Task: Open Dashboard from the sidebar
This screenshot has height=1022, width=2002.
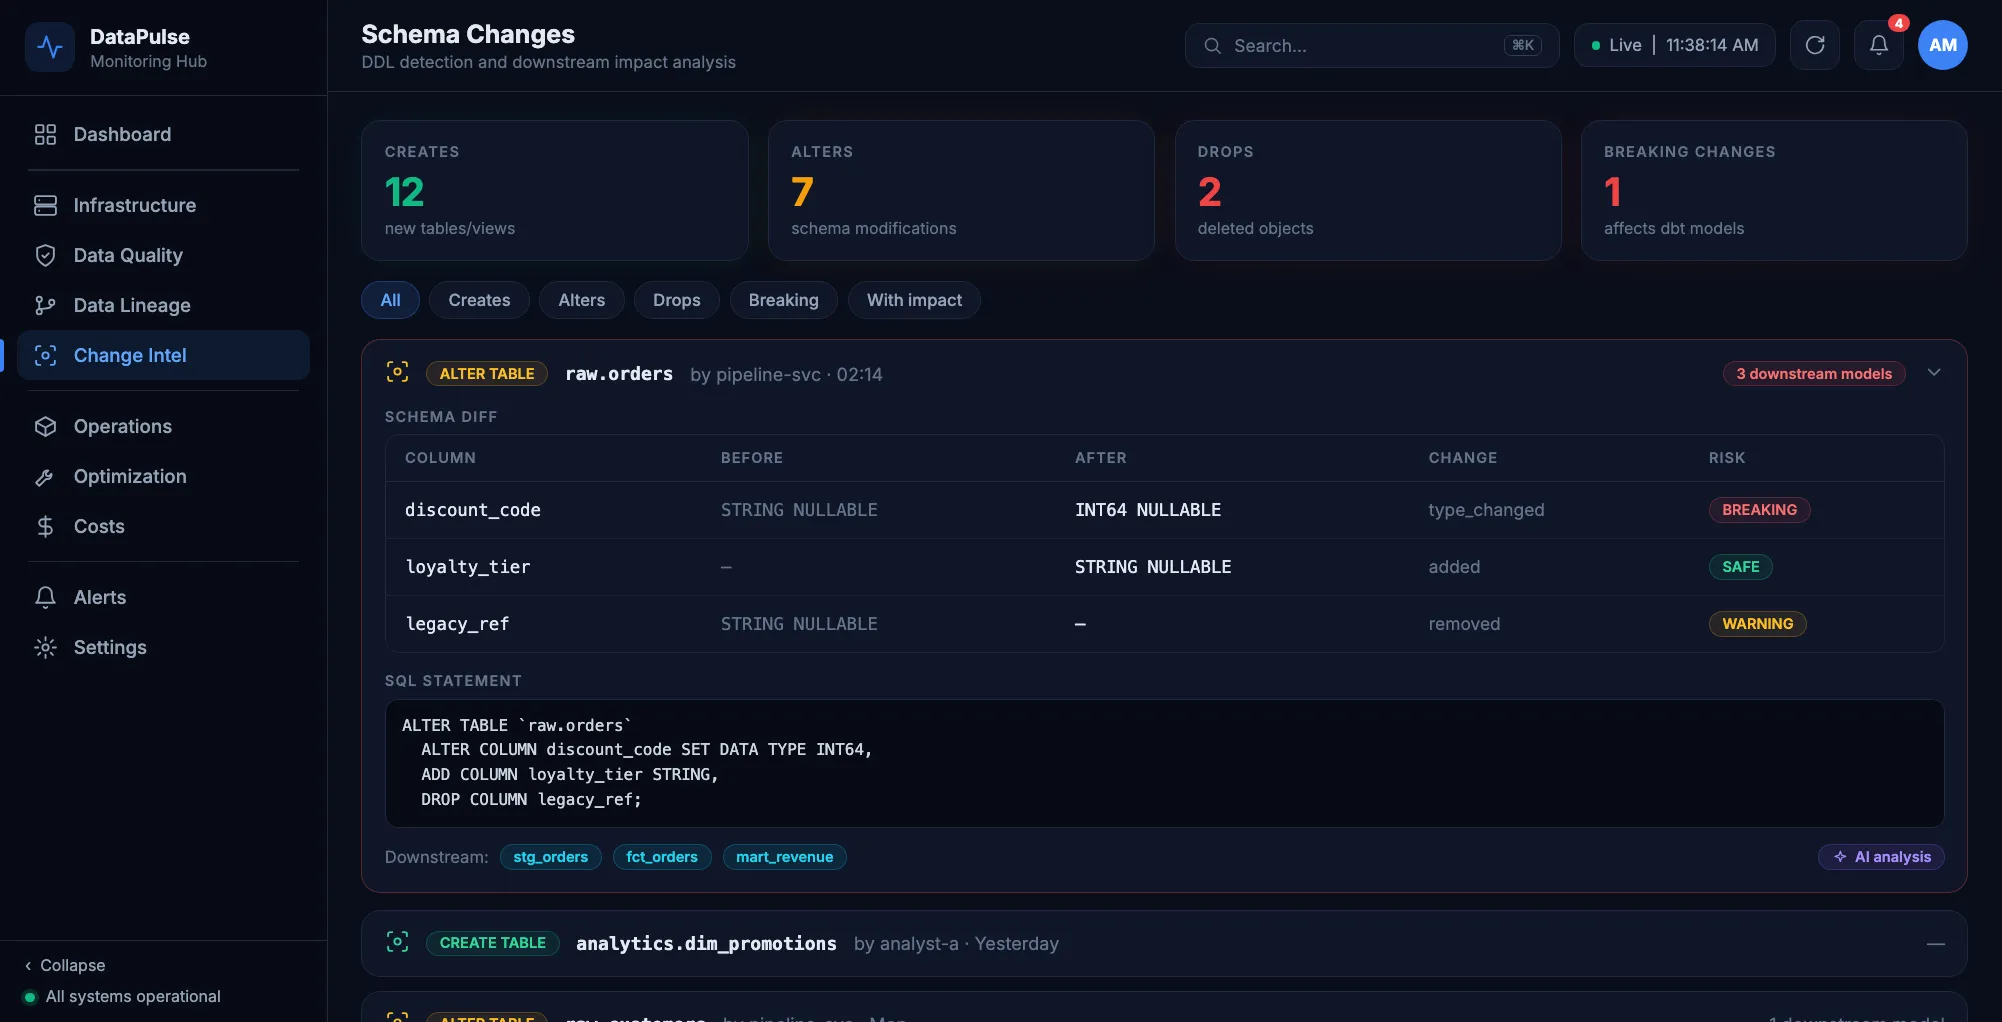Action: pos(163,134)
